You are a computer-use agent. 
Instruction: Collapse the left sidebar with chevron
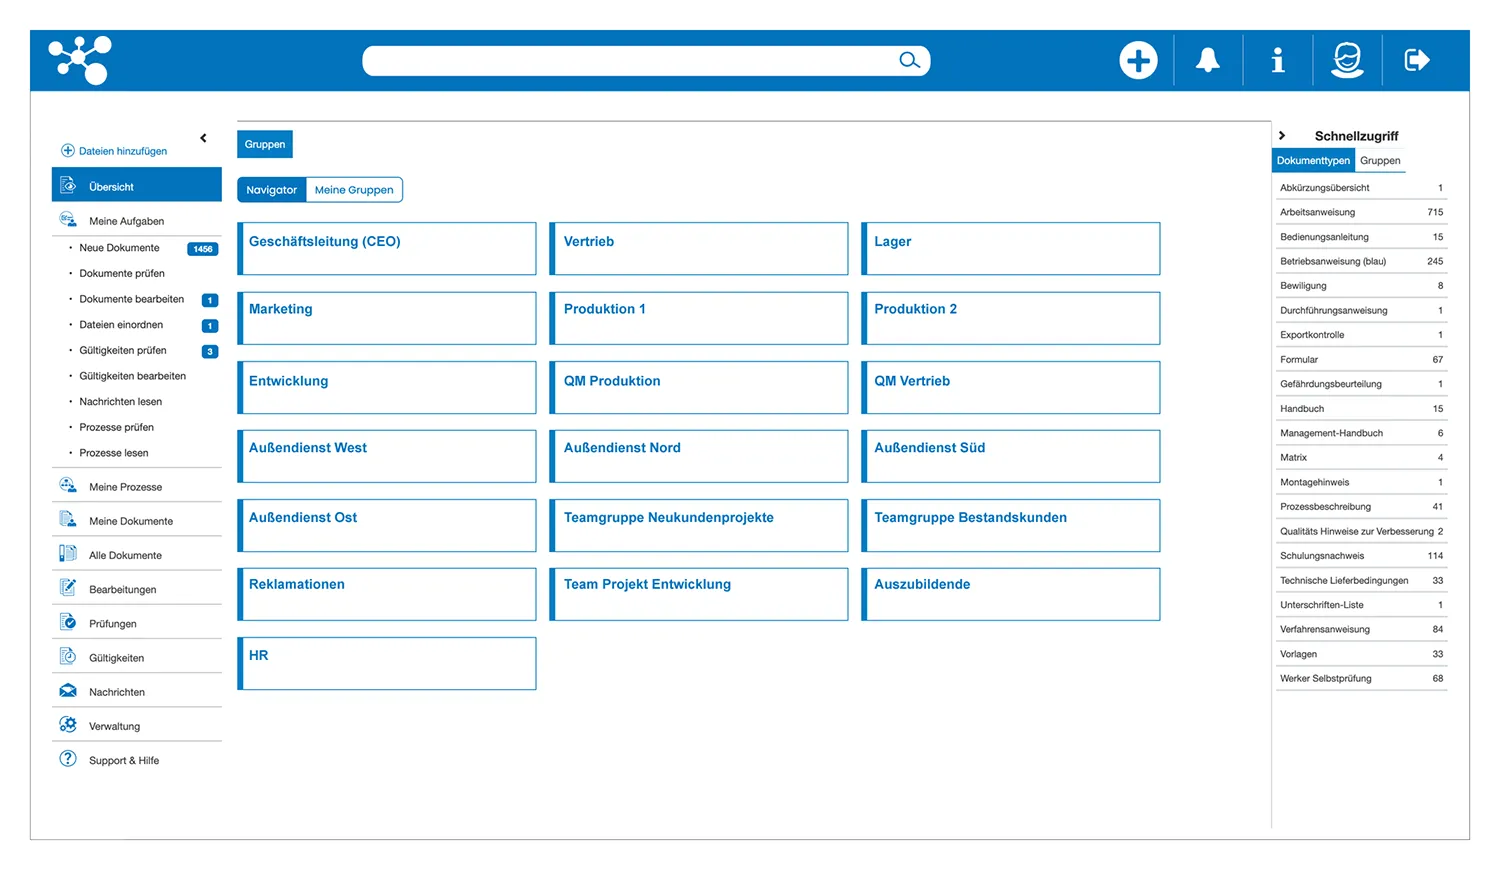(x=203, y=138)
